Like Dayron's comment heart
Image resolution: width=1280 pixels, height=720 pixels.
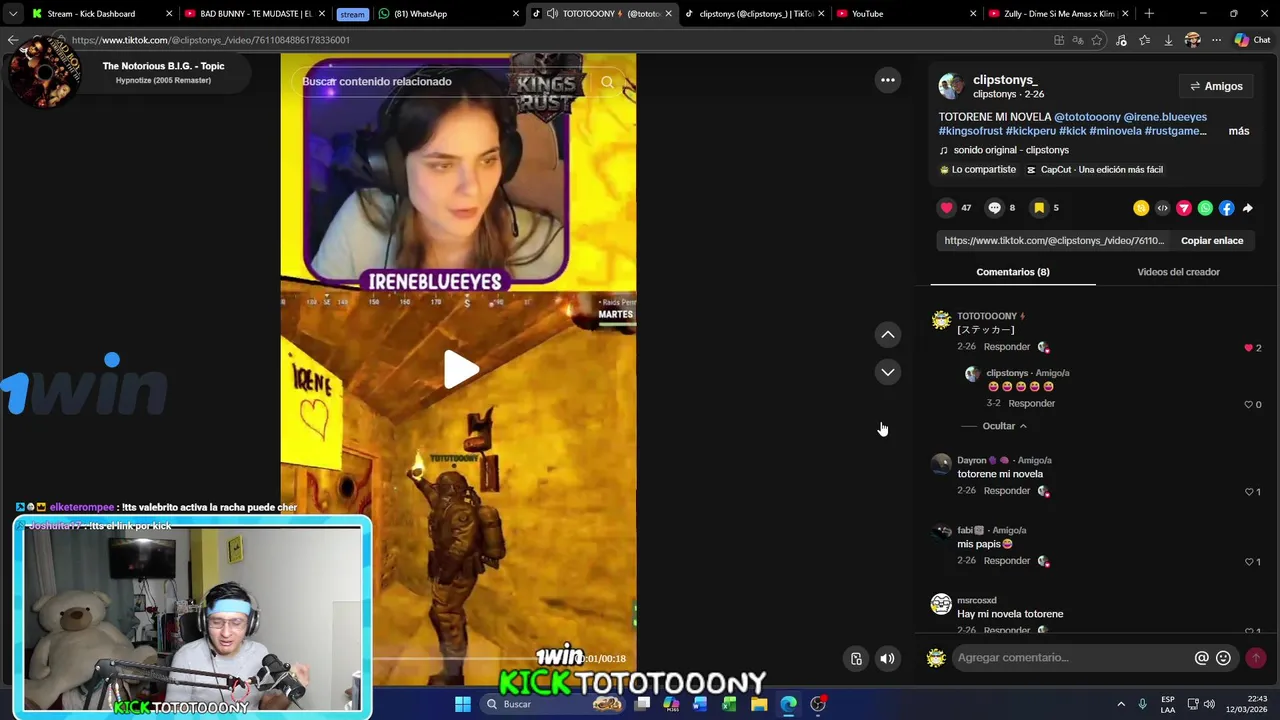tap(1248, 492)
